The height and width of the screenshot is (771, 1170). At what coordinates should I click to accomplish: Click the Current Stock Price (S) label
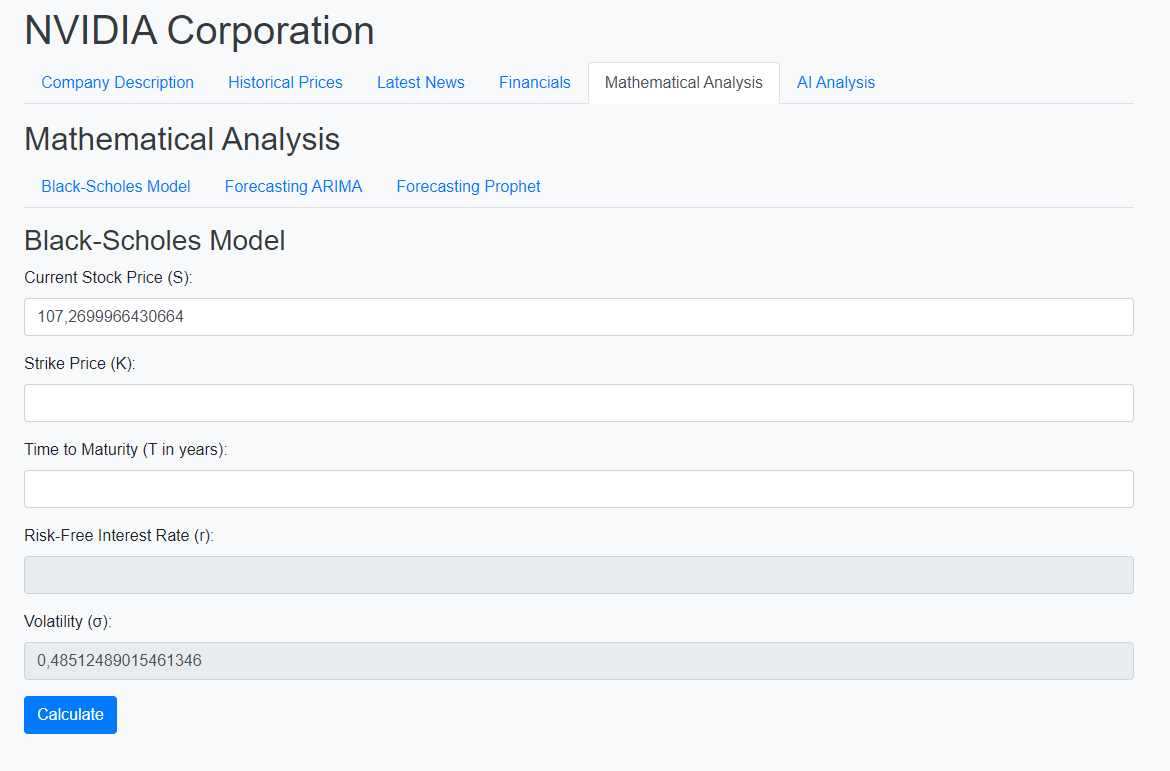(x=108, y=278)
